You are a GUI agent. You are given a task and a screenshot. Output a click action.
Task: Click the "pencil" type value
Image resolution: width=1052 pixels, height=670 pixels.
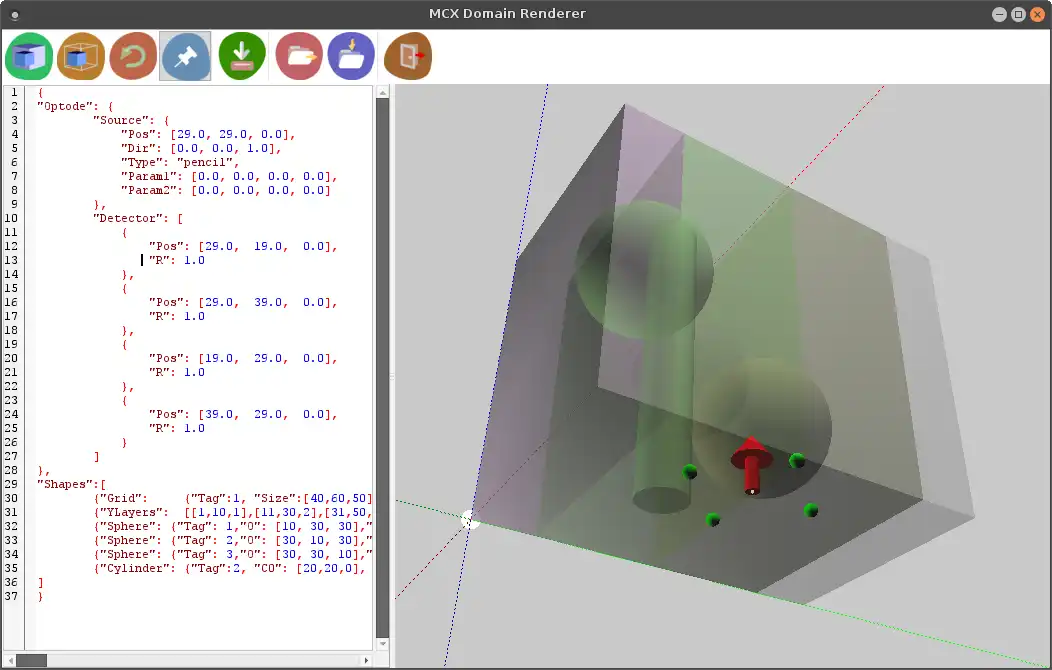coord(207,162)
